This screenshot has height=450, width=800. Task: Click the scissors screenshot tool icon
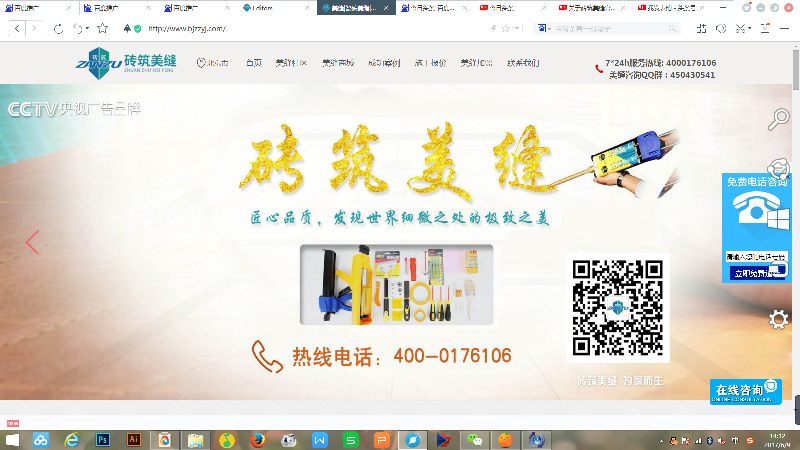(740, 29)
